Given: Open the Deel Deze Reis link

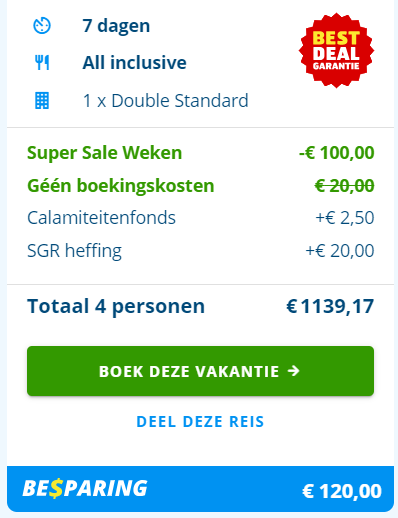Looking at the screenshot, I should pyautogui.click(x=200, y=422).
